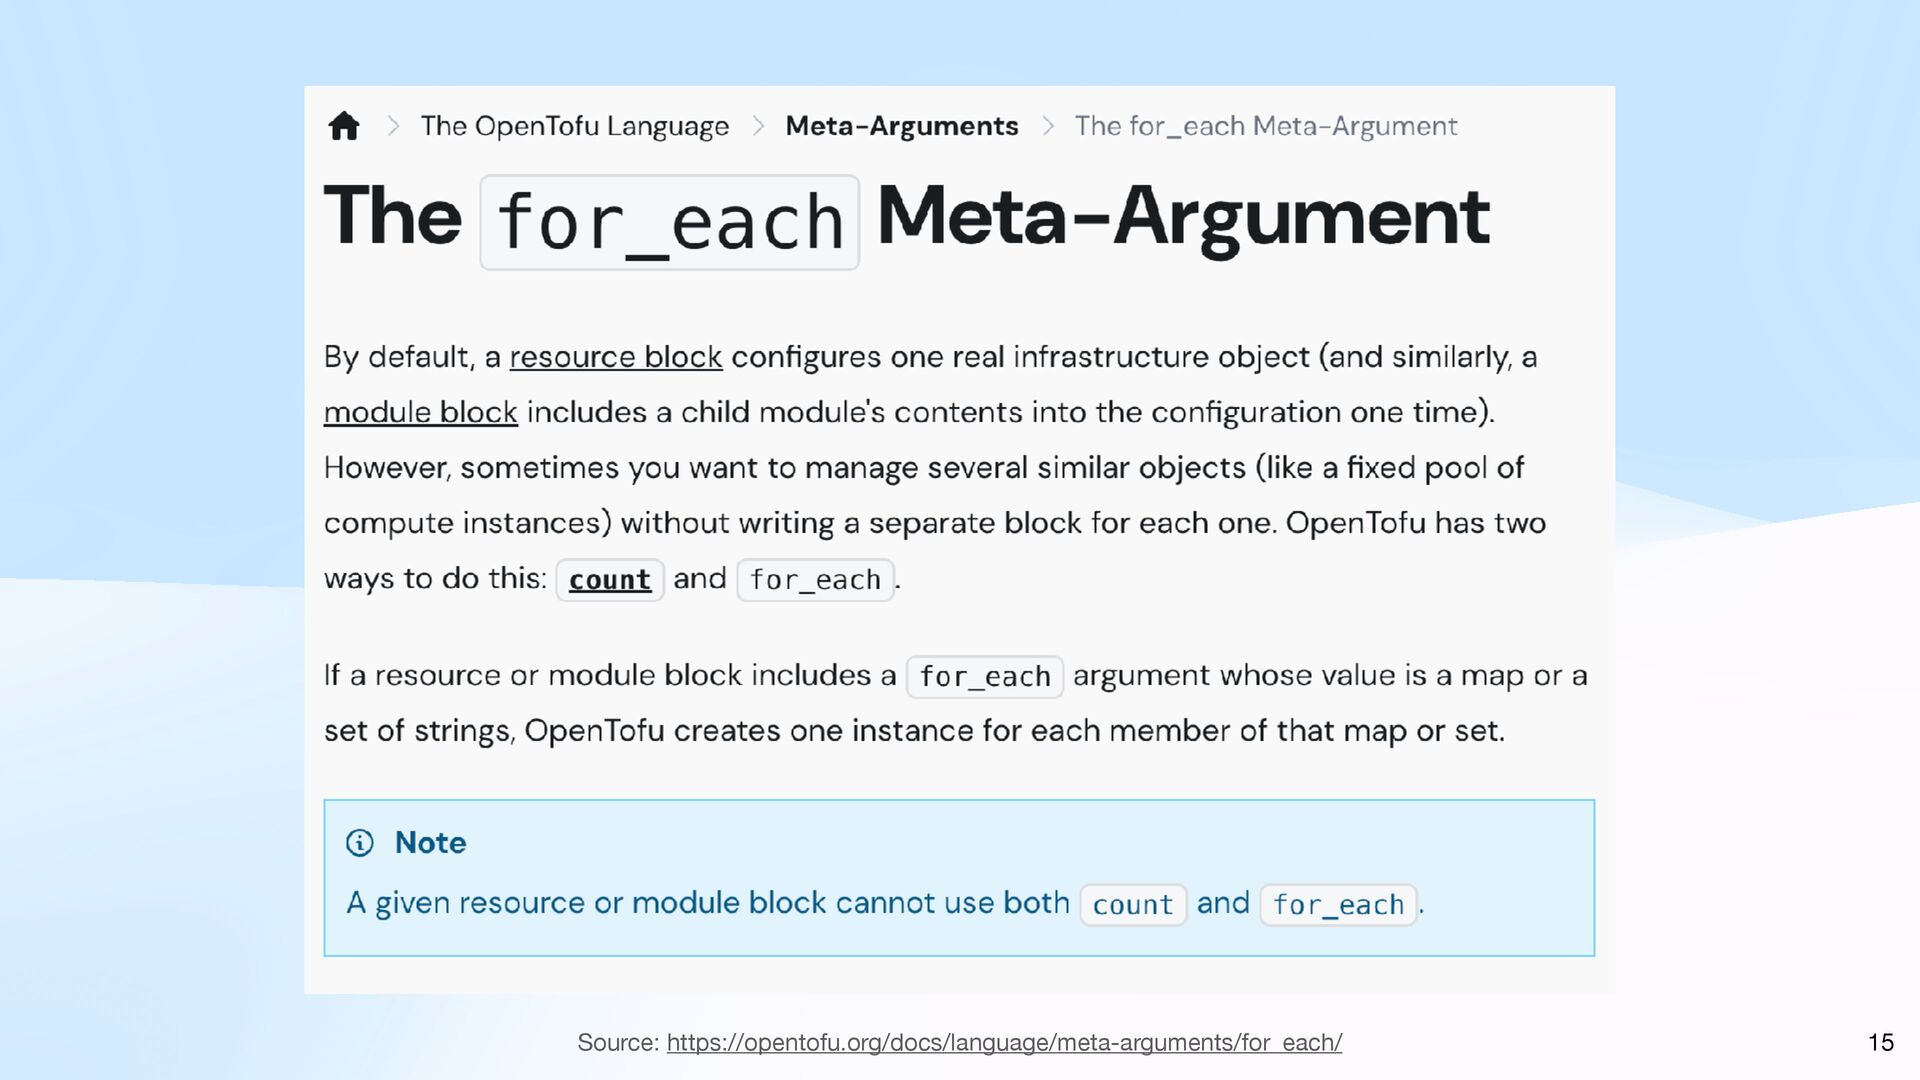The width and height of the screenshot is (1920, 1080).
Task: Click for_each code after 'count and'
Action: (x=815, y=580)
